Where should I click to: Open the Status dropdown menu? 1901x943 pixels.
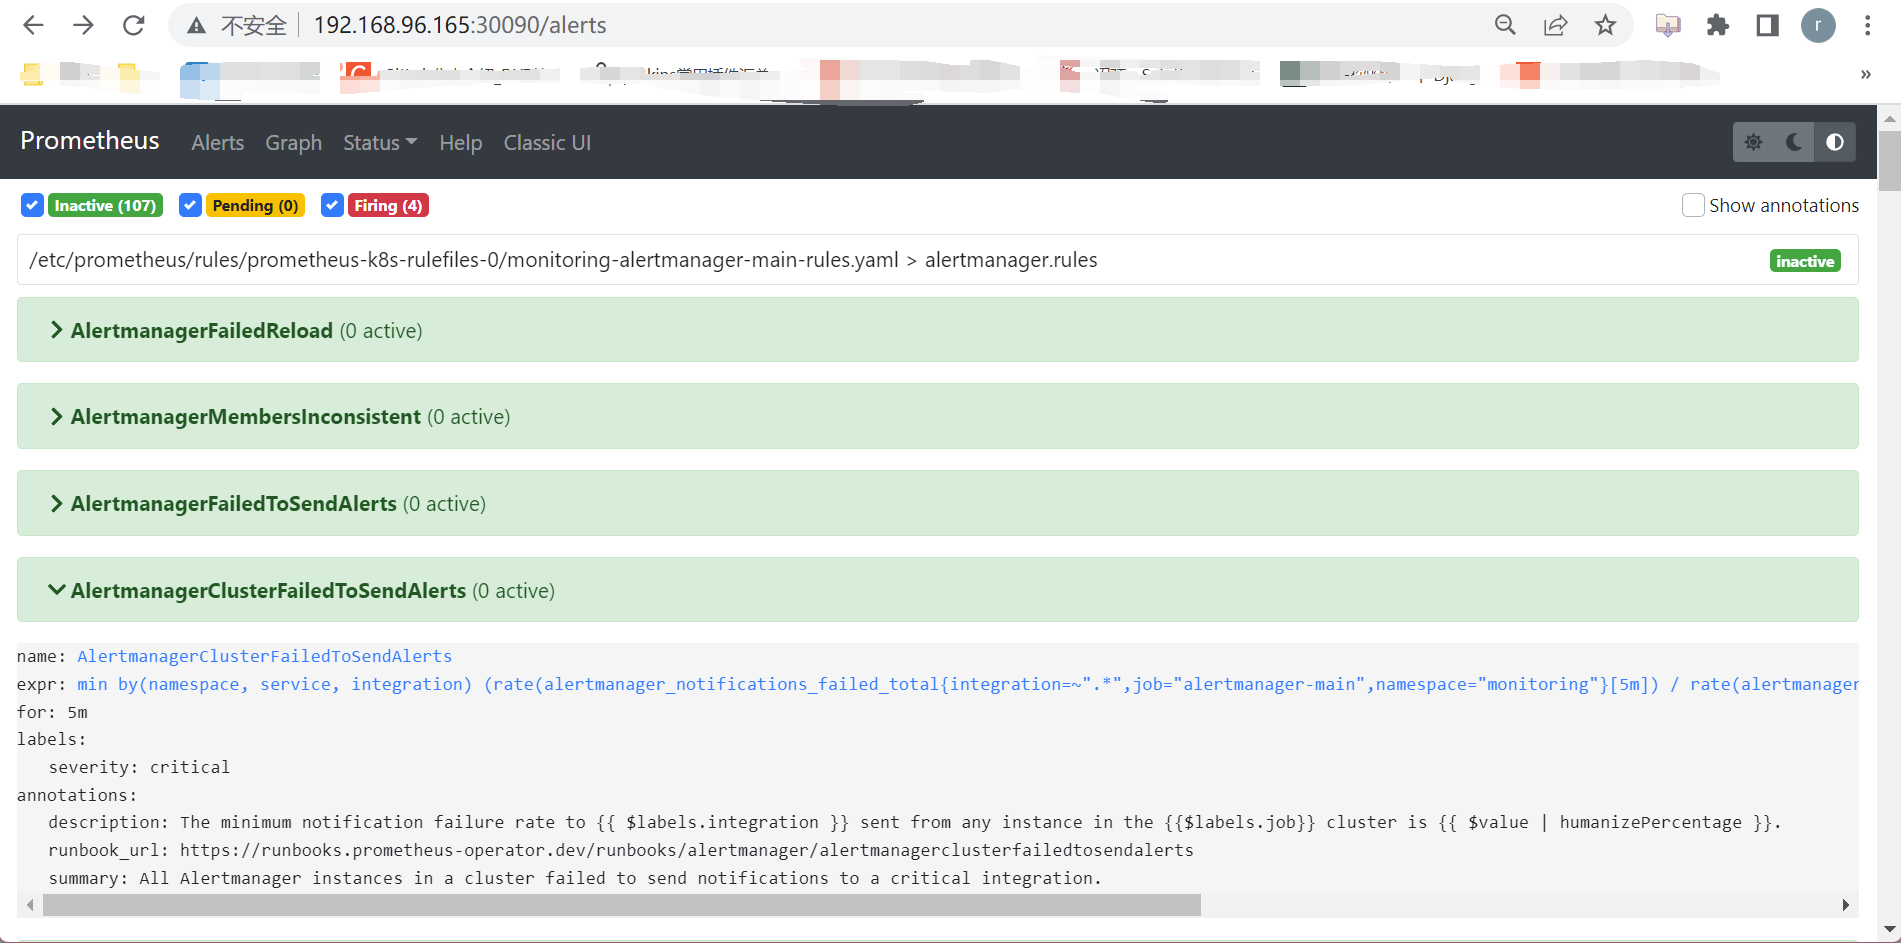pyautogui.click(x=380, y=143)
